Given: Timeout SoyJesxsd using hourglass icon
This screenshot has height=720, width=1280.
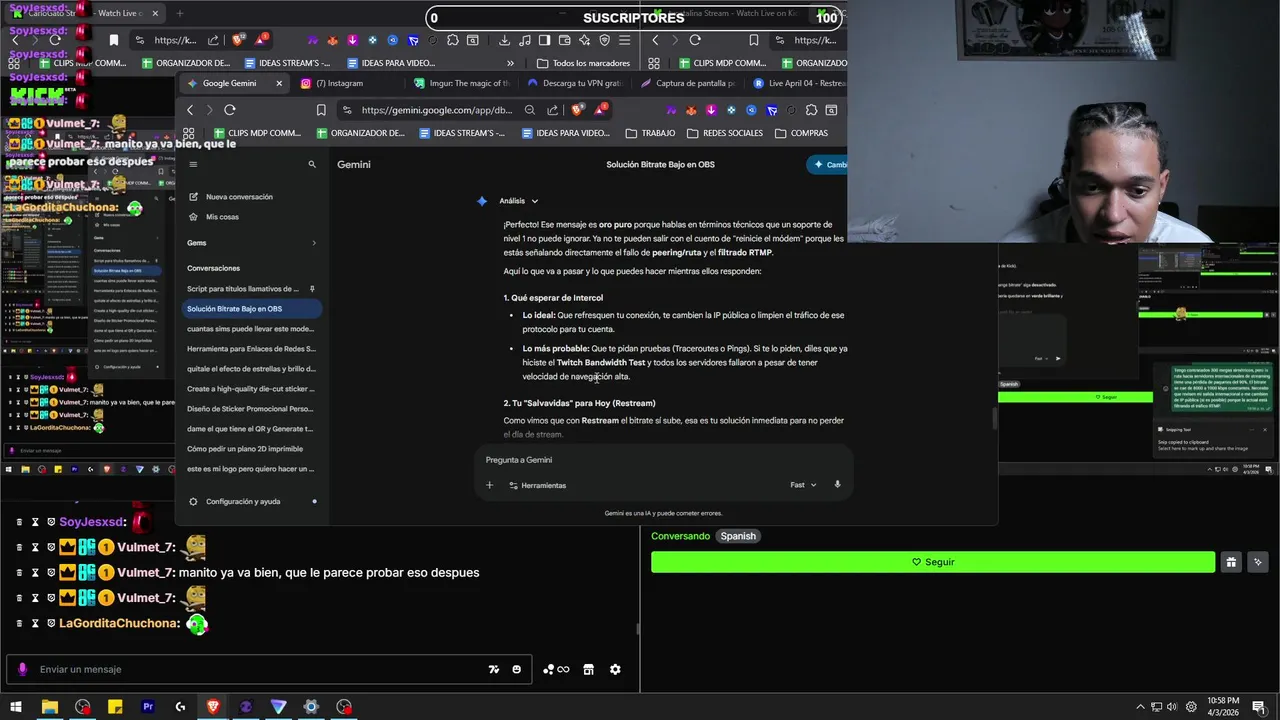Looking at the screenshot, I should (35, 522).
